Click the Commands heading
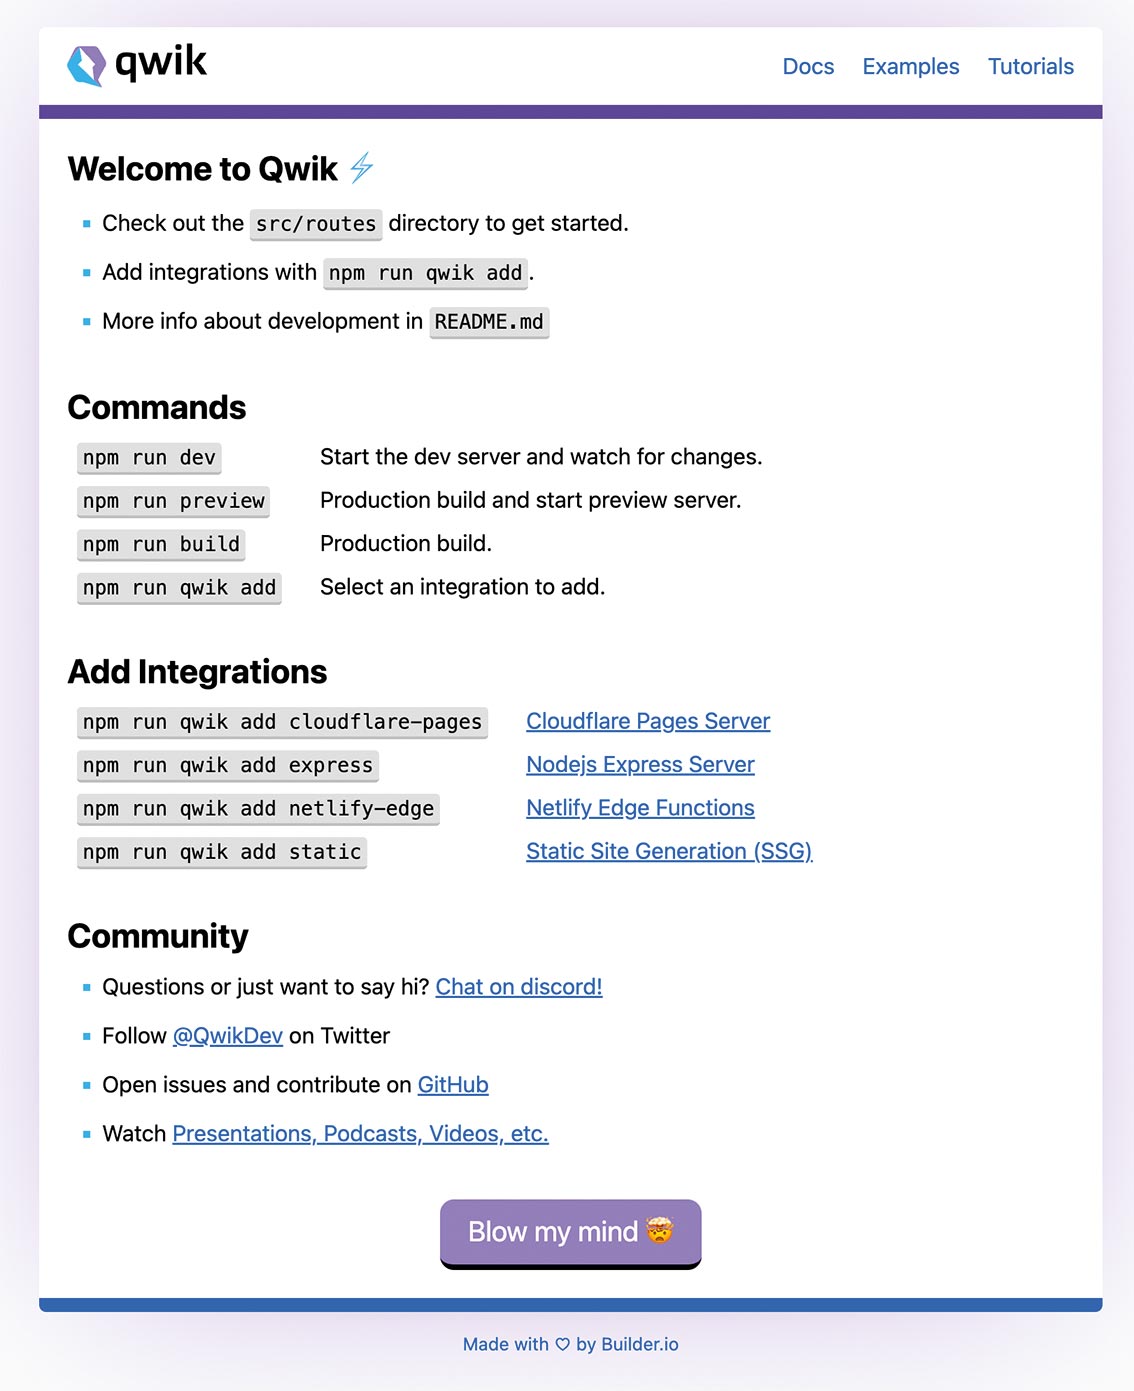Viewport: 1134px width, 1391px height. point(157,408)
